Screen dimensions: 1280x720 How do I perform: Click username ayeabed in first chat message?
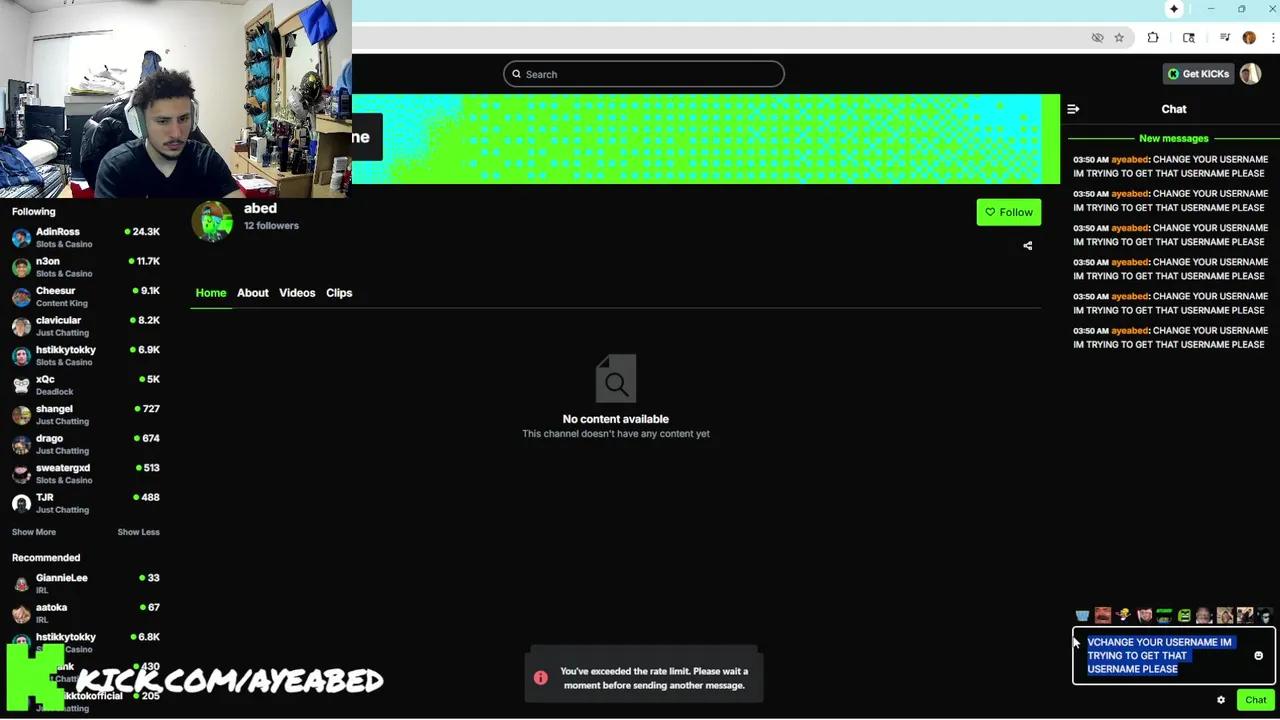[1130, 160]
